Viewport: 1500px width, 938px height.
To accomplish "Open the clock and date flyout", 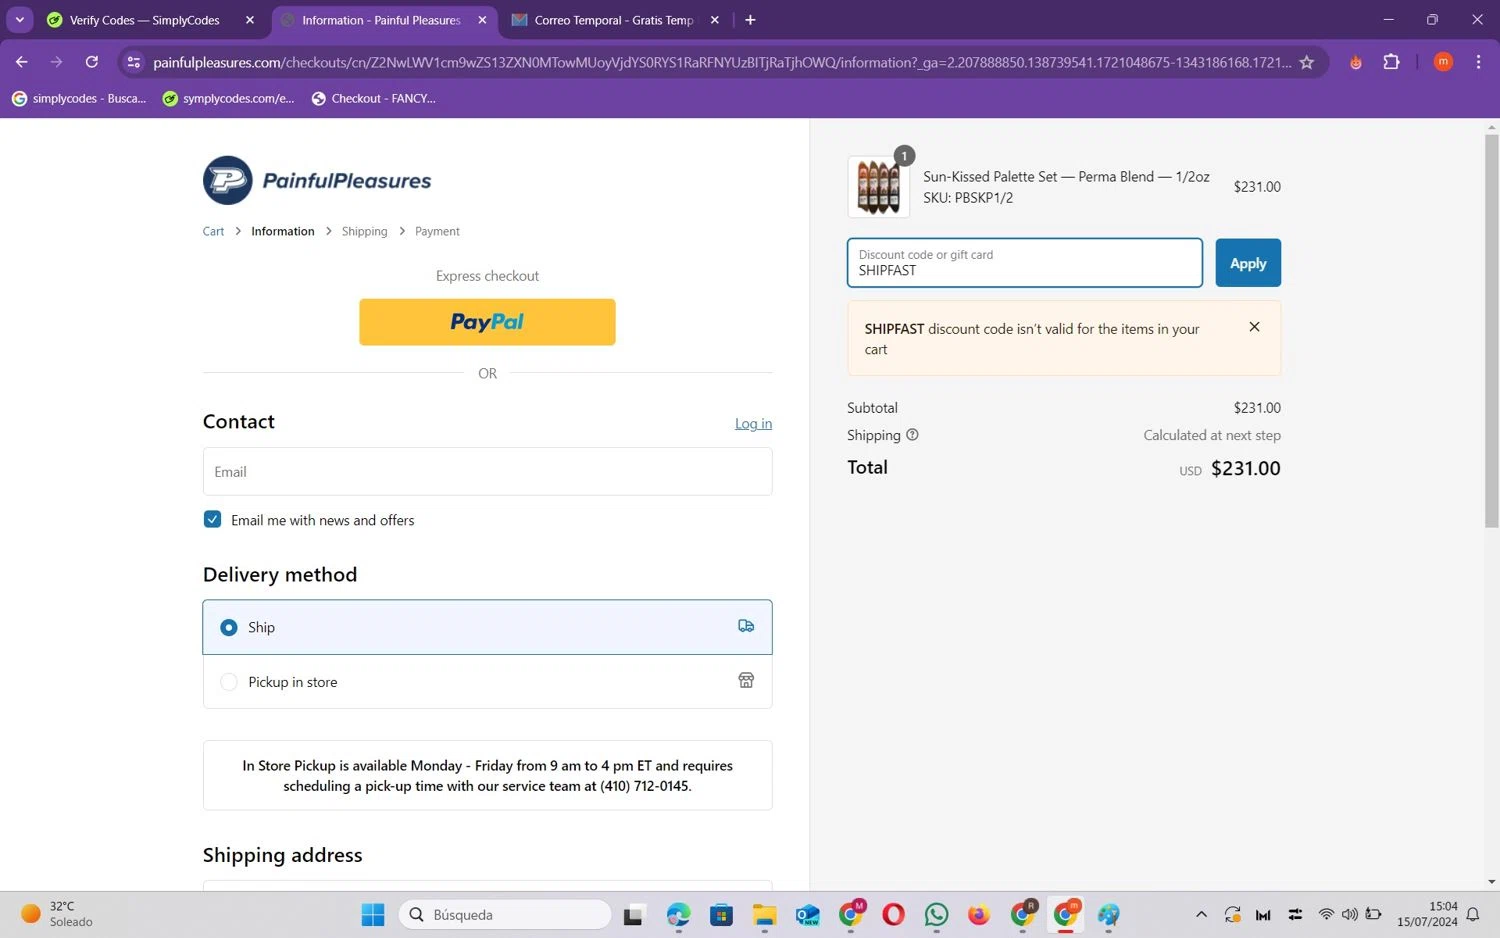I will [x=1427, y=915].
